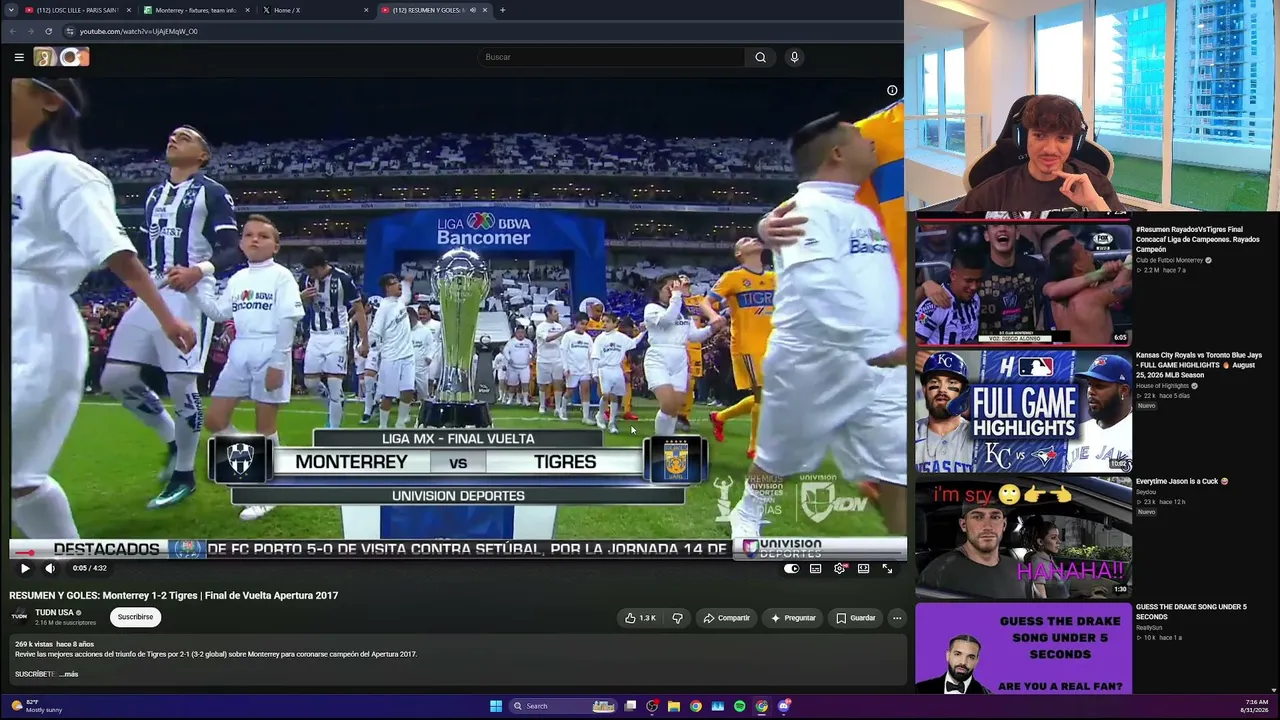Open the clock and date flyout
Viewport: 1280px width, 720px height.
(x=1252, y=706)
